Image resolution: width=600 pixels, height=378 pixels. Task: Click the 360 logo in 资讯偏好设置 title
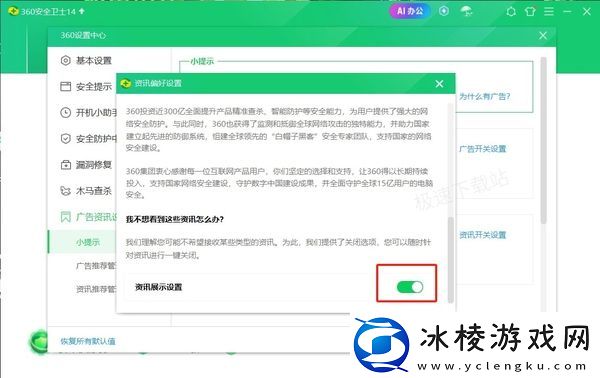pos(126,83)
